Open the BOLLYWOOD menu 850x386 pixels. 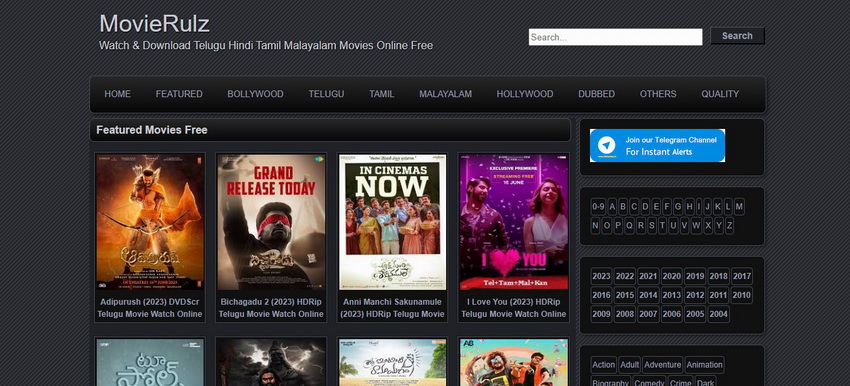255,94
